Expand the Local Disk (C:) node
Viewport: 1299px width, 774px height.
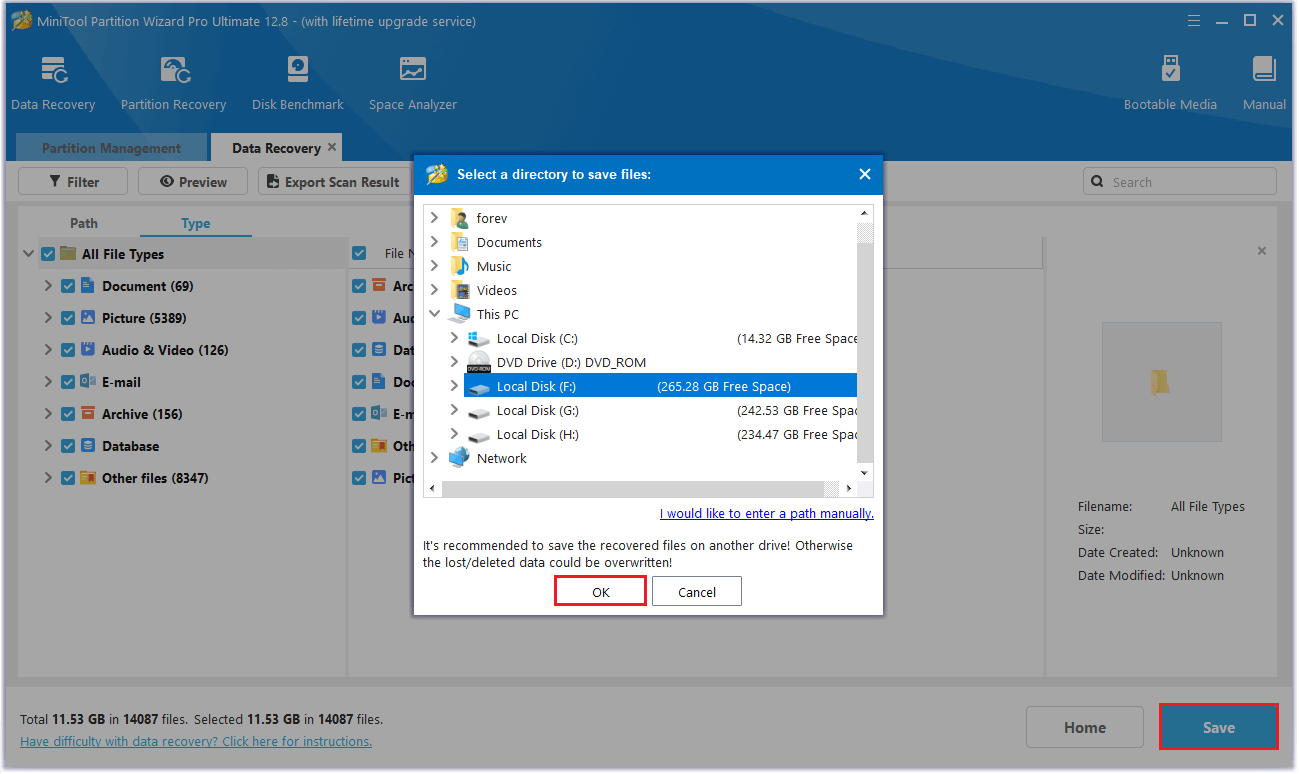pyautogui.click(x=454, y=338)
